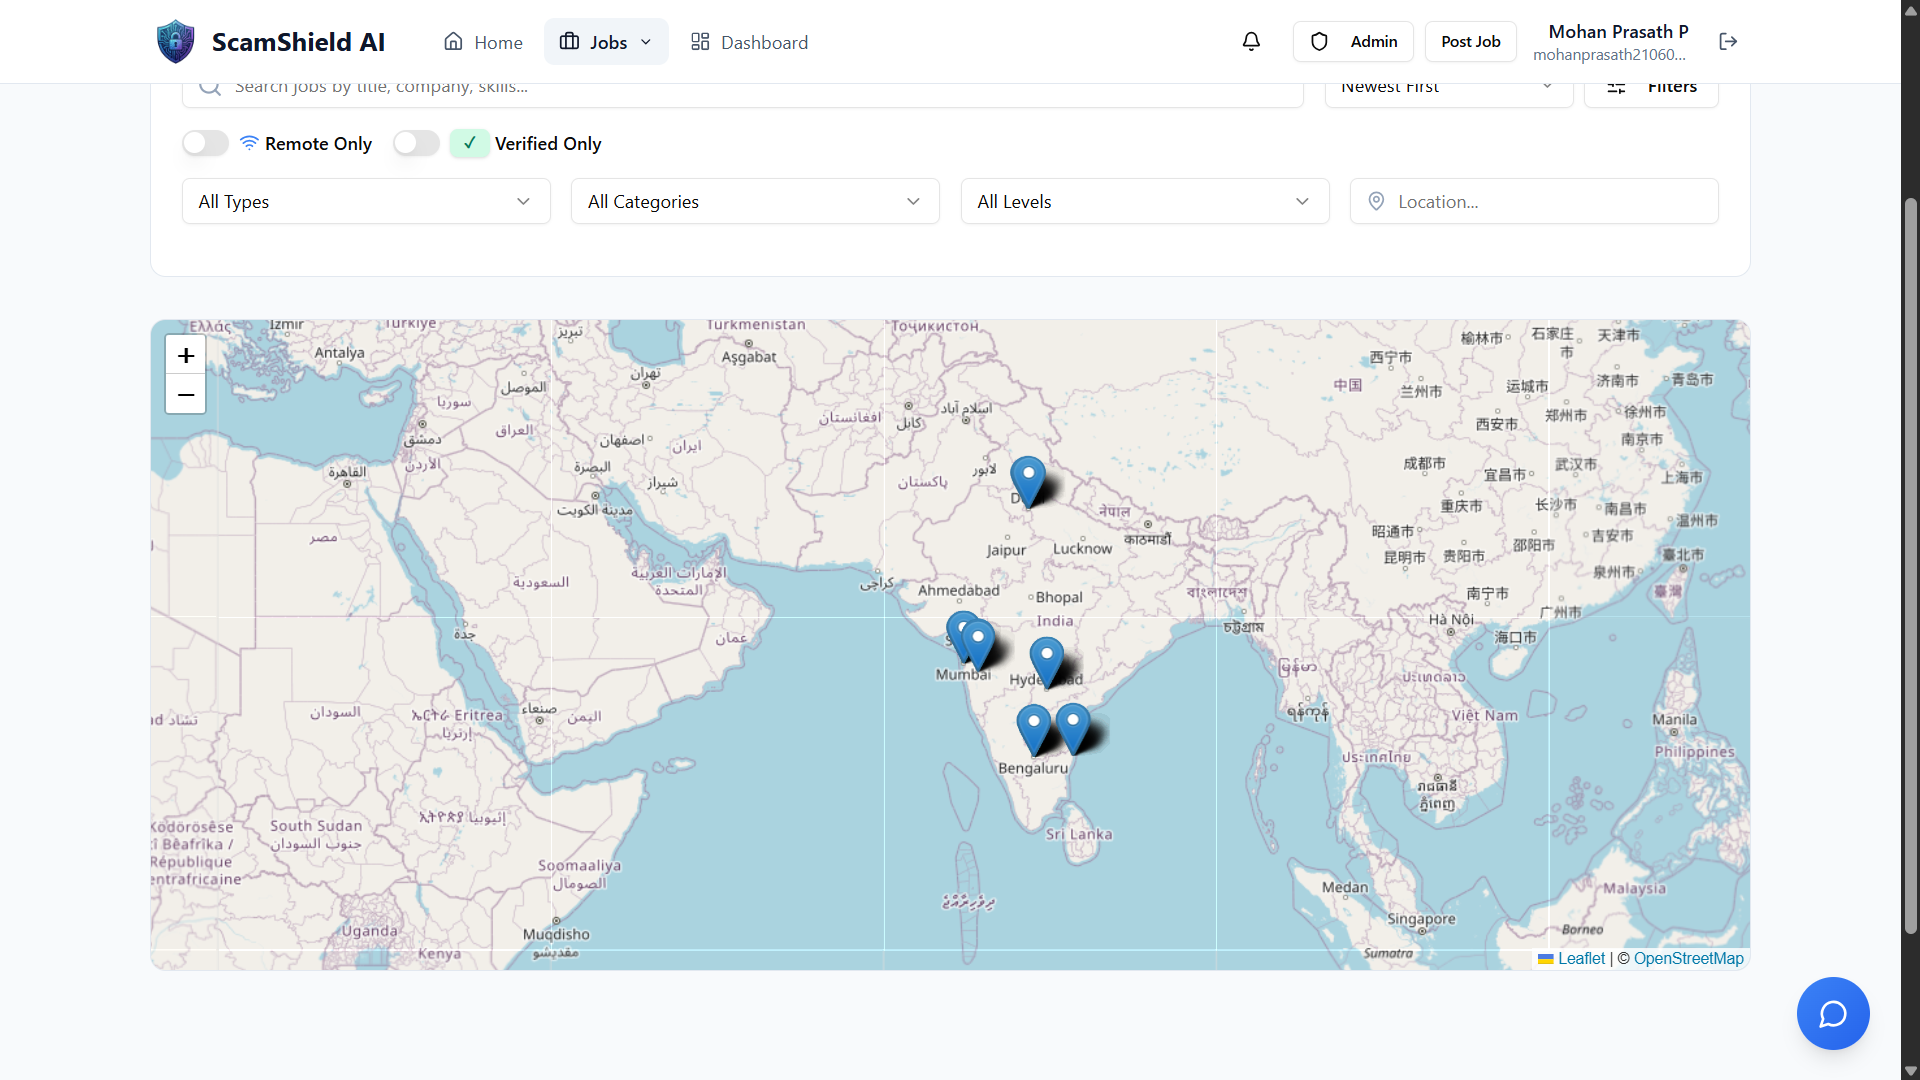Click the map marker near Hyderabad
The height and width of the screenshot is (1080, 1920).
[x=1046, y=658]
